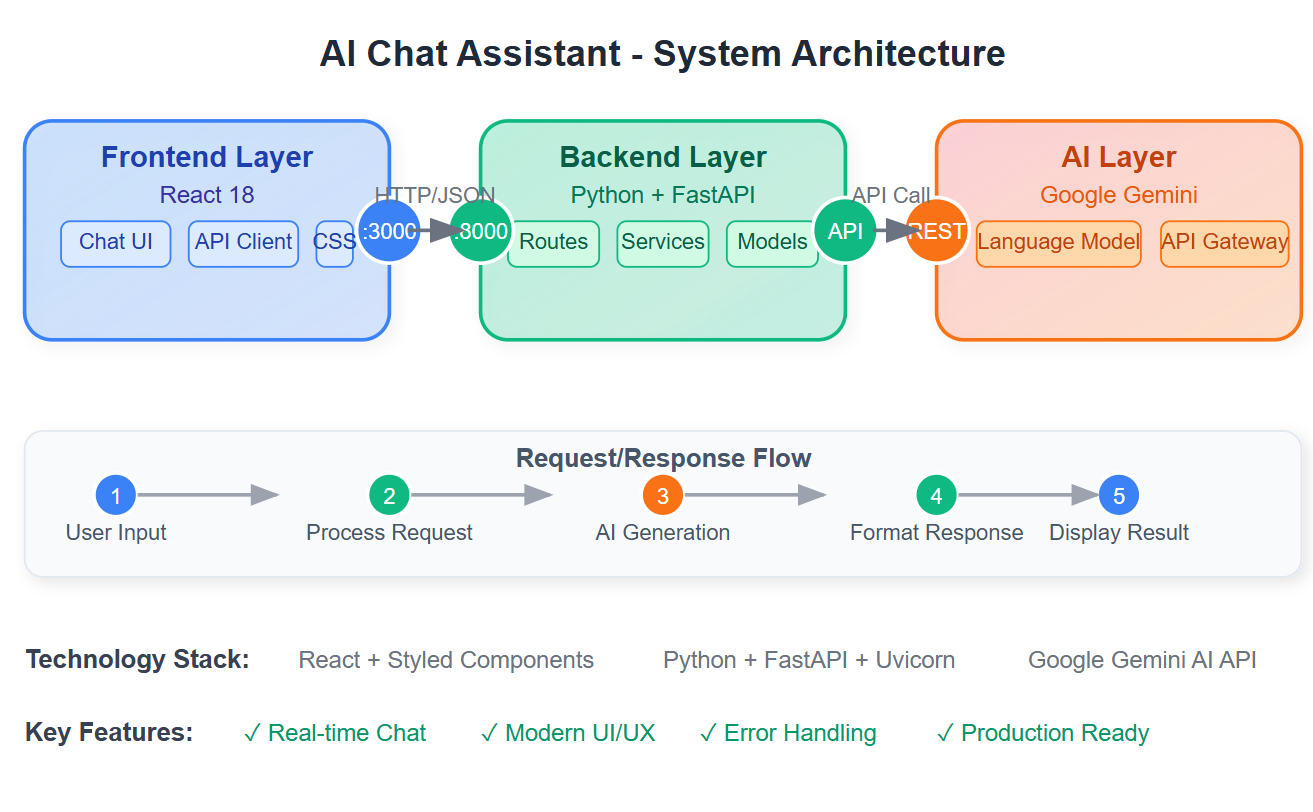Viewport: 1313px width, 812px height.
Task: Click the blue :3000 port circle
Action: 389,231
